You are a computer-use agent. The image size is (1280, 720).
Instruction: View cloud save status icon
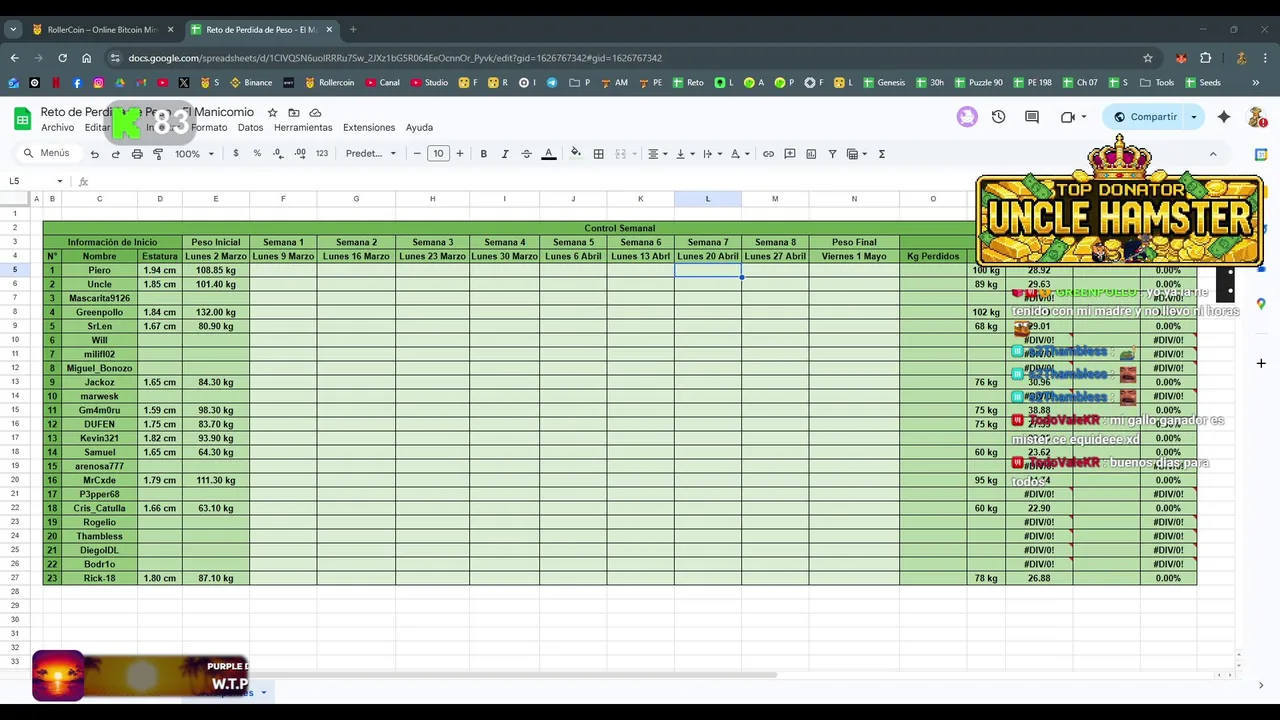315,113
